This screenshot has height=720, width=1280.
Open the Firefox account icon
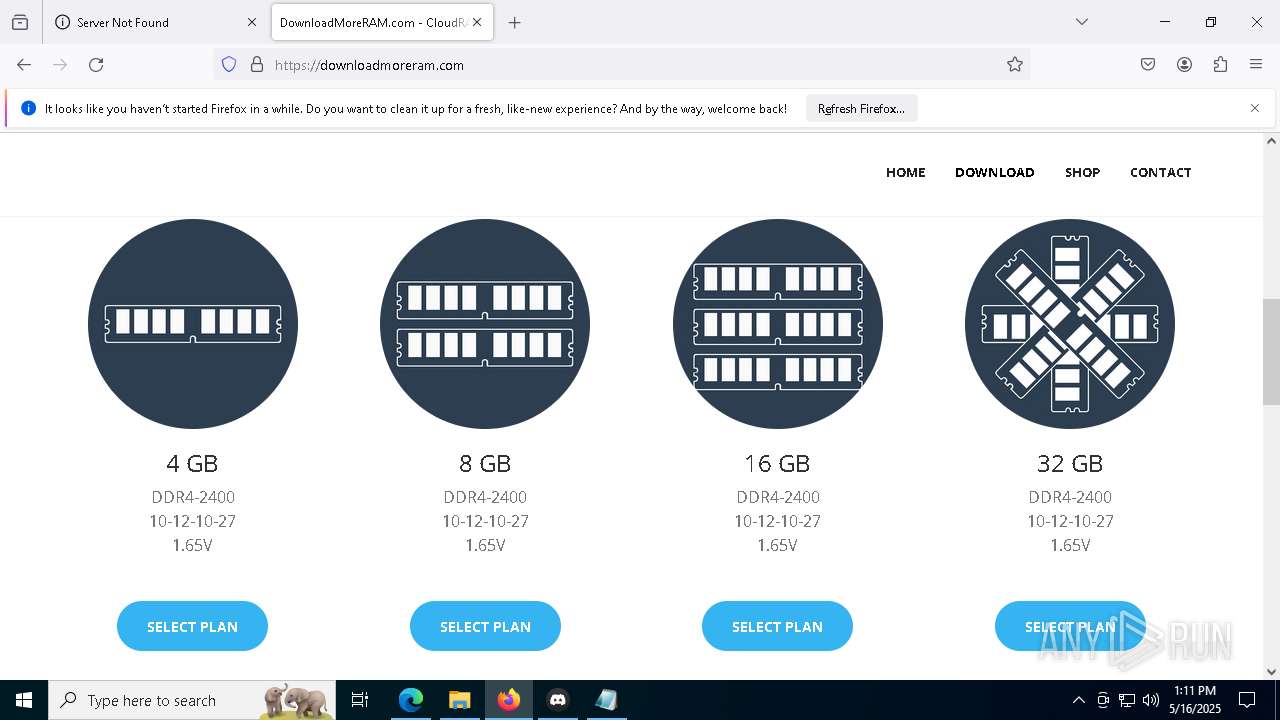pos(1184,65)
